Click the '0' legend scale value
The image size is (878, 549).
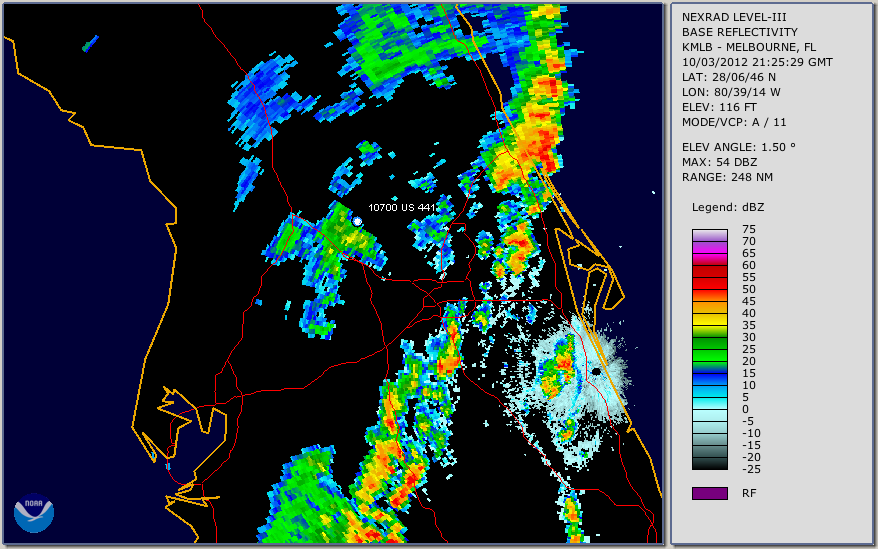(x=745, y=409)
